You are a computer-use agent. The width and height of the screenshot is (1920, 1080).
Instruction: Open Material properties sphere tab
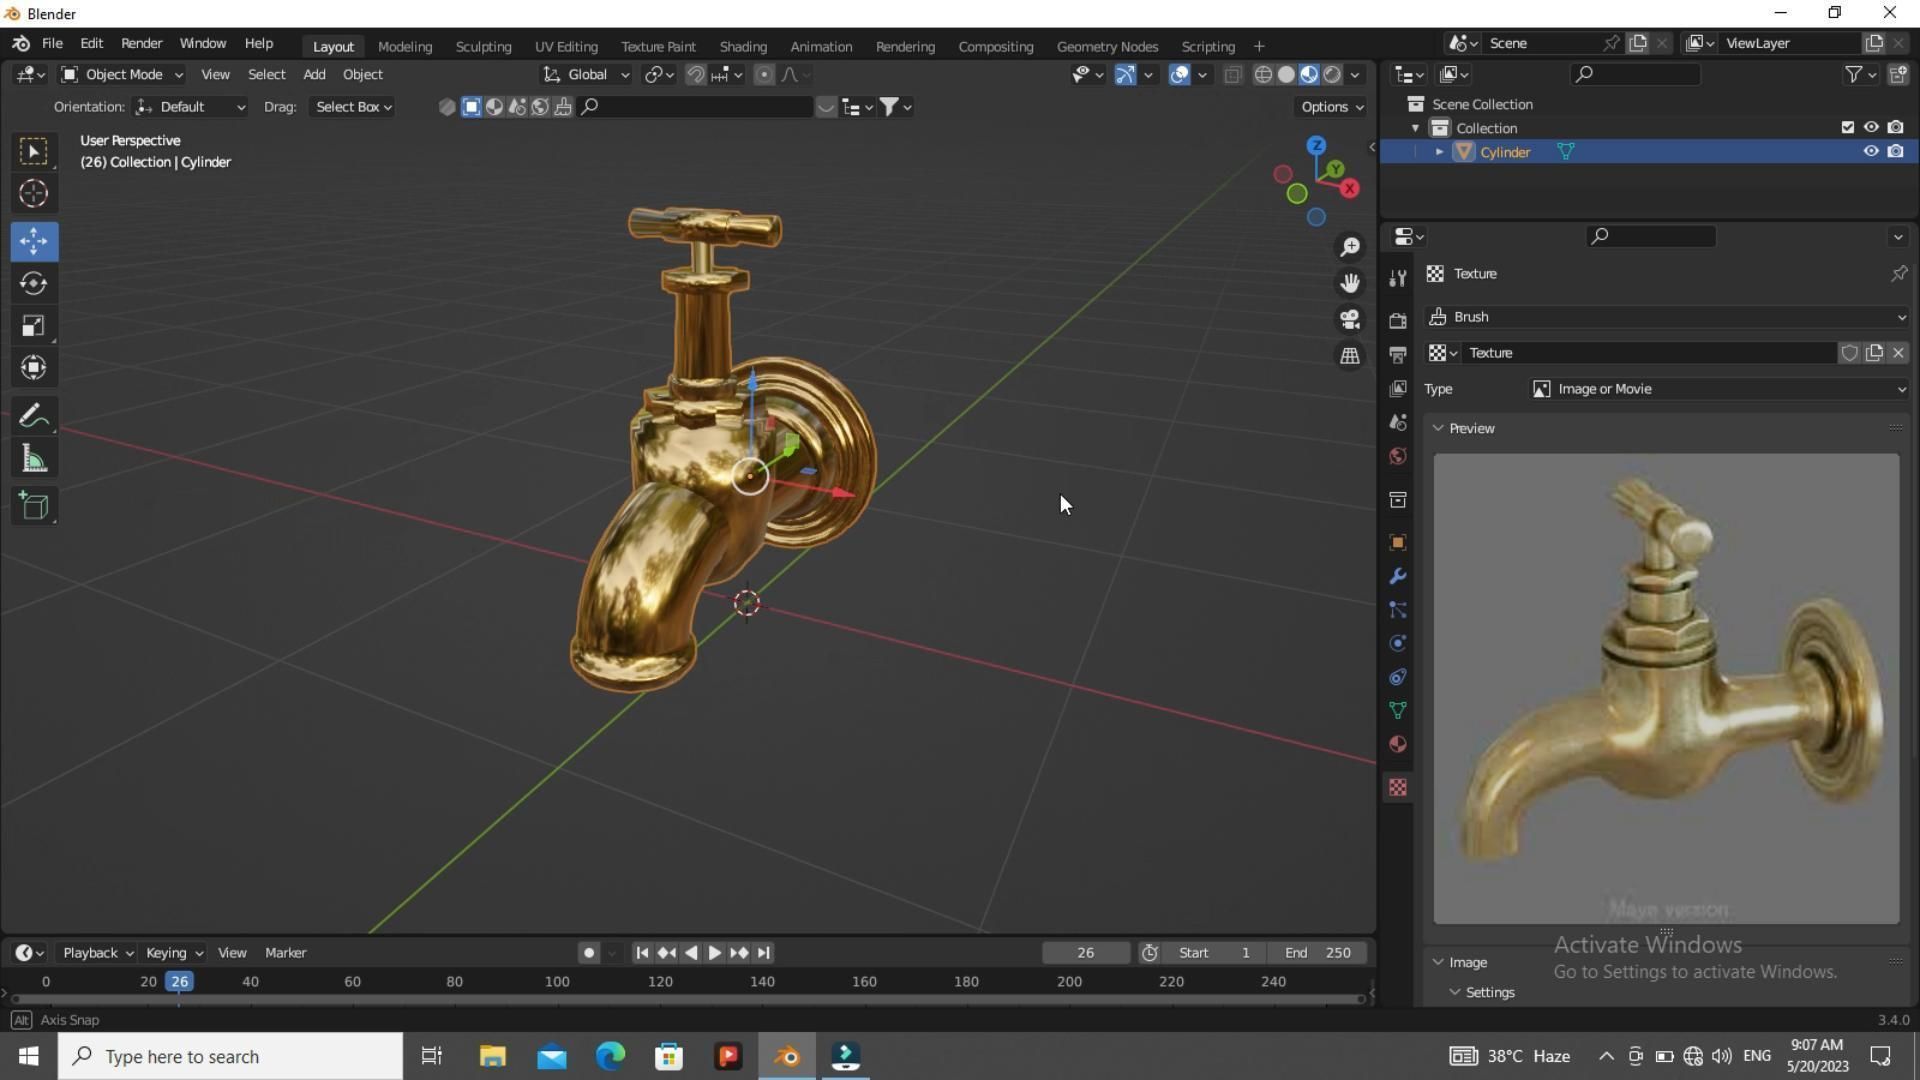(x=1398, y=745)
